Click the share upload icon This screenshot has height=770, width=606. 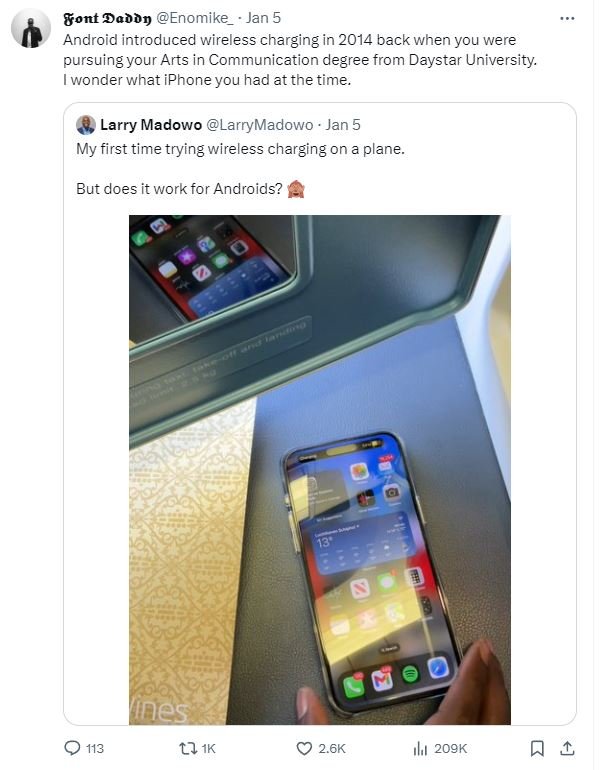pos(567,748)
